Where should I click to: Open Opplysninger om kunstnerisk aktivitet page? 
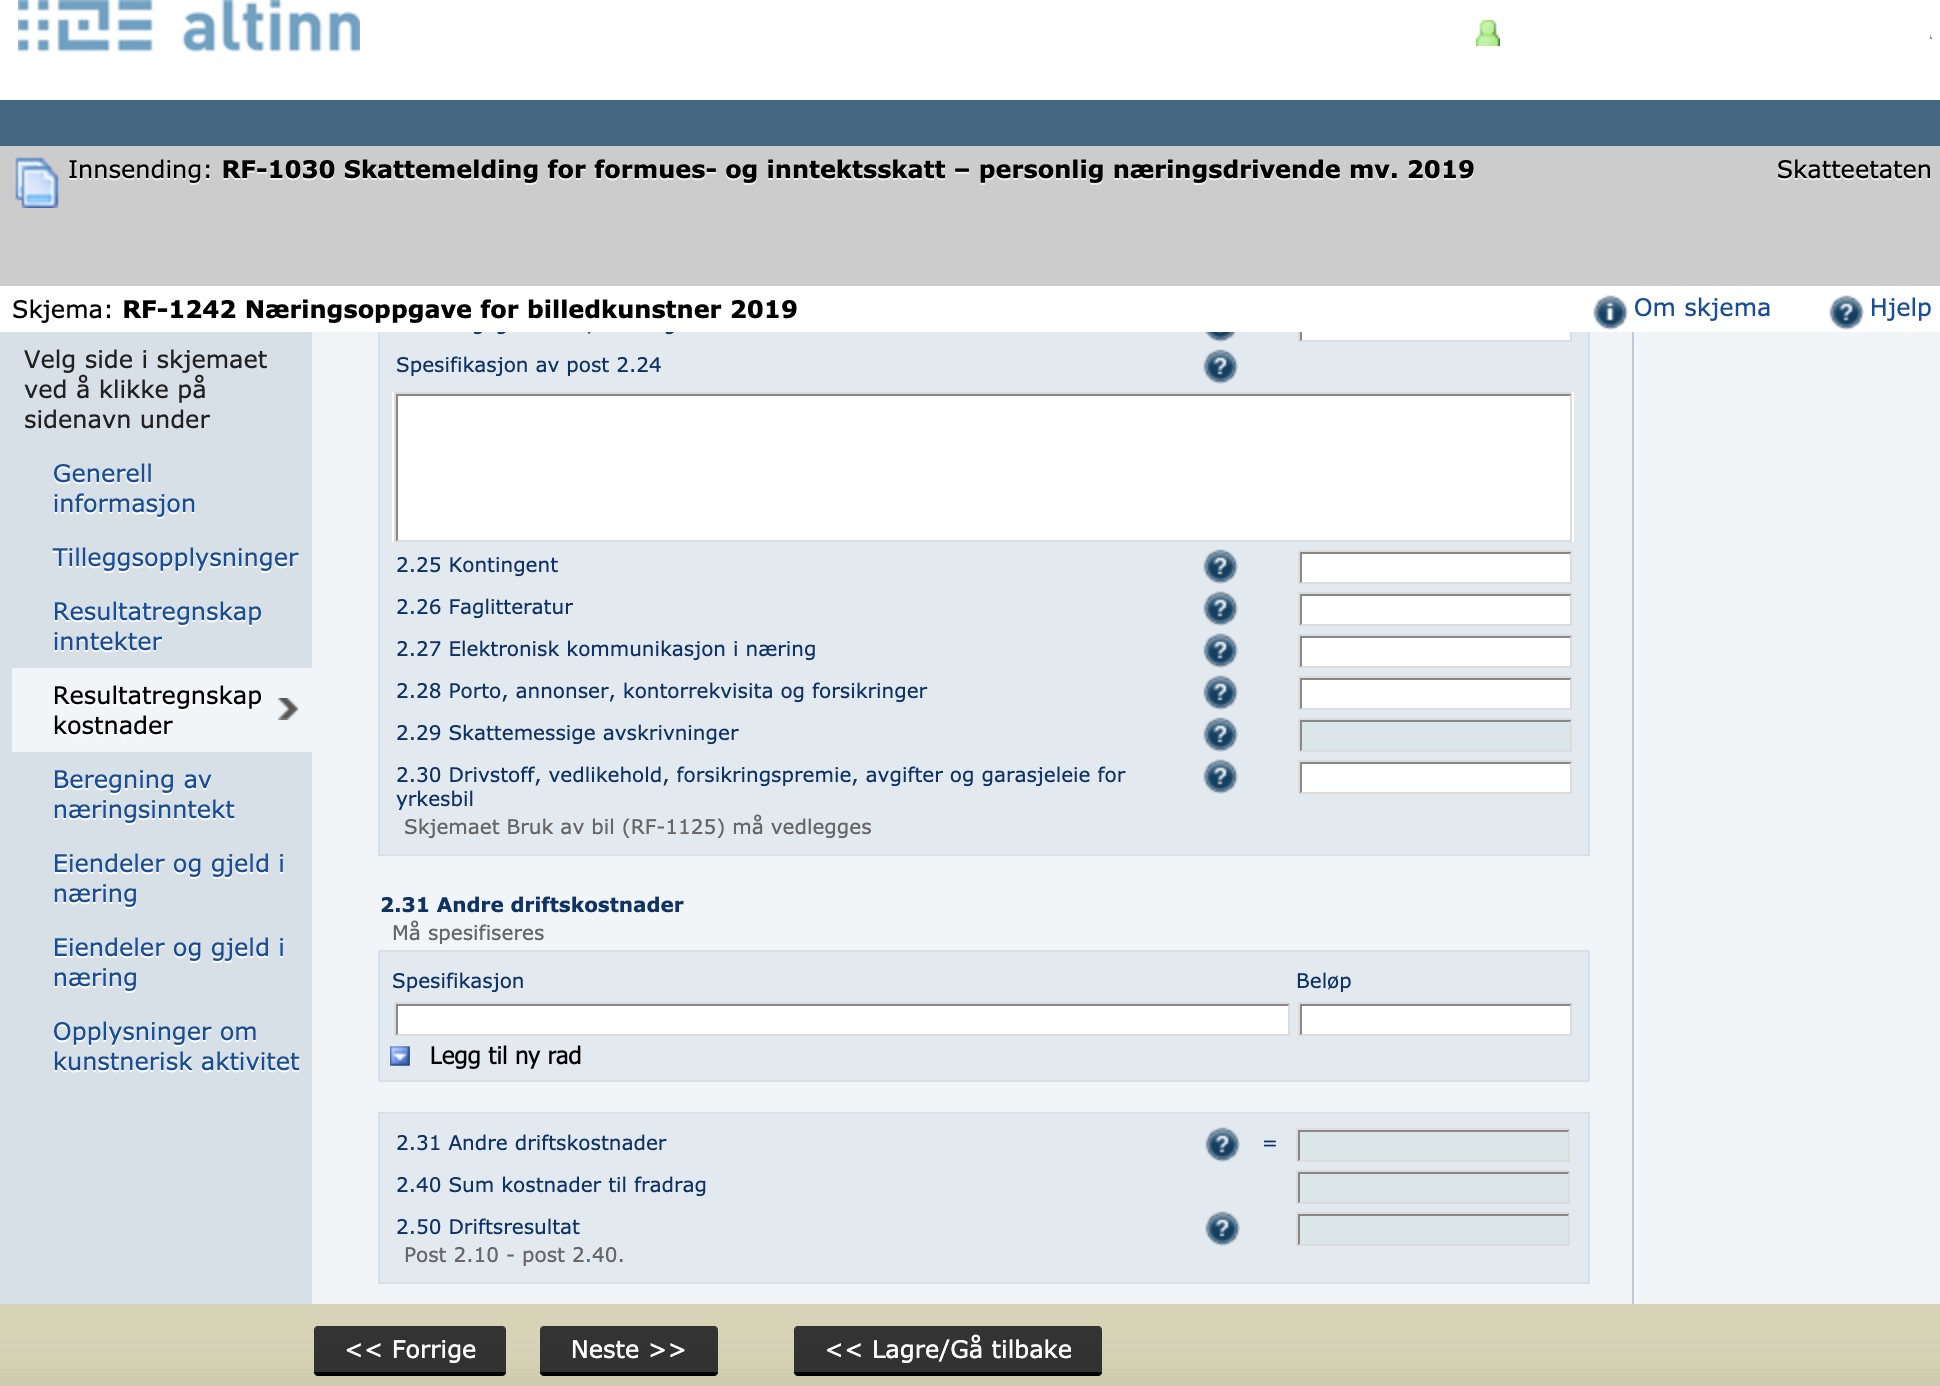(176, 1046)
